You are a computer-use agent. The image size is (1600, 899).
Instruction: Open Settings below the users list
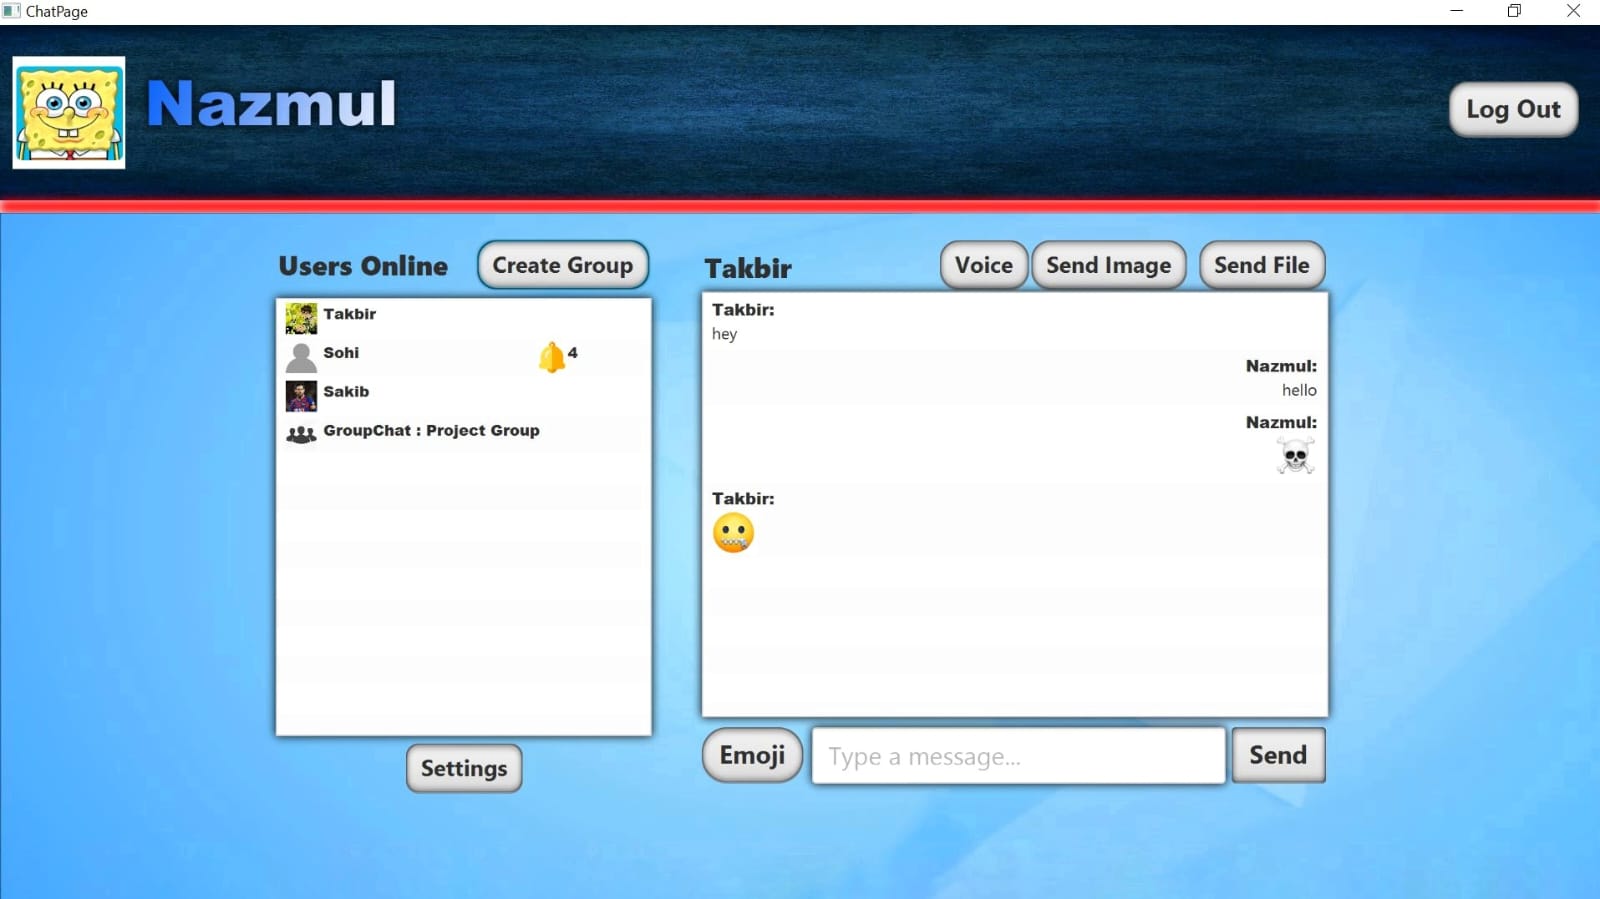(464, 768)
